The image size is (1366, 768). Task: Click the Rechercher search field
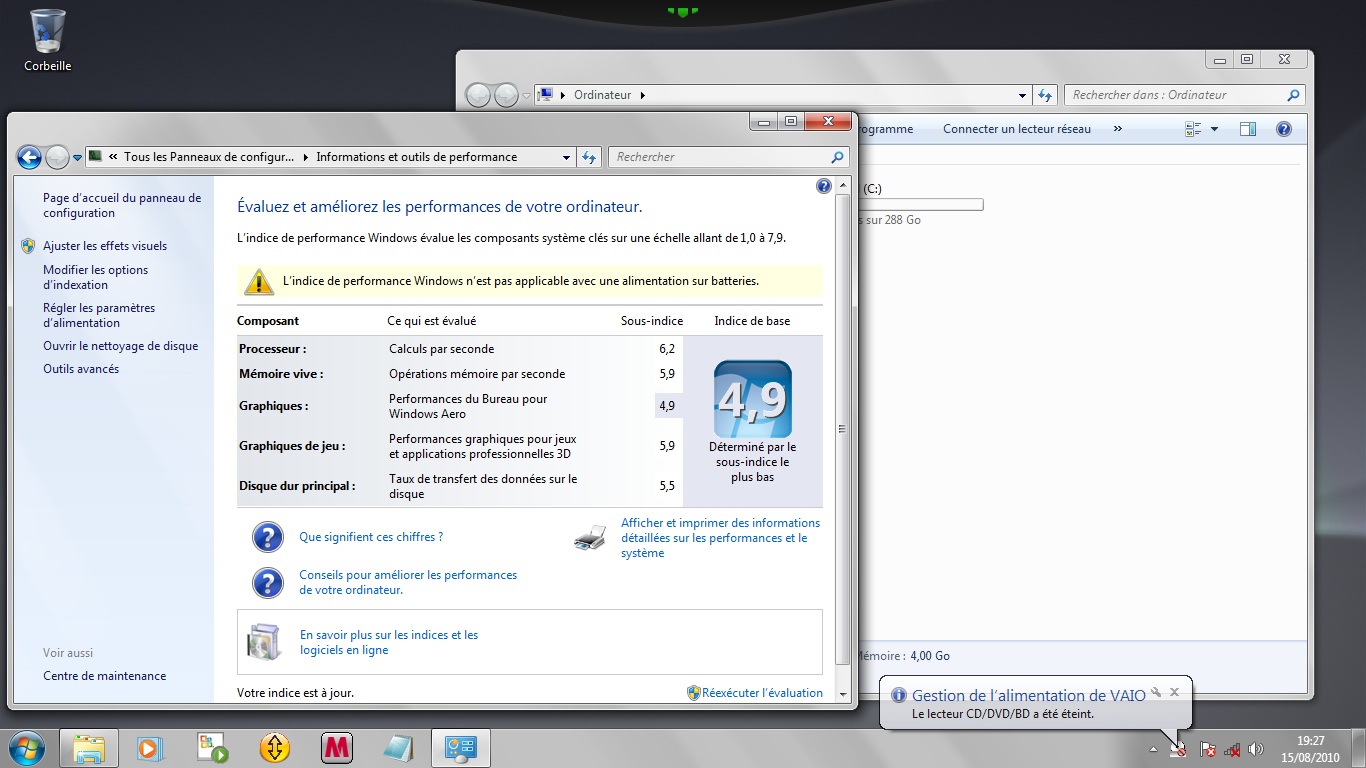click(x=720, y=157)
